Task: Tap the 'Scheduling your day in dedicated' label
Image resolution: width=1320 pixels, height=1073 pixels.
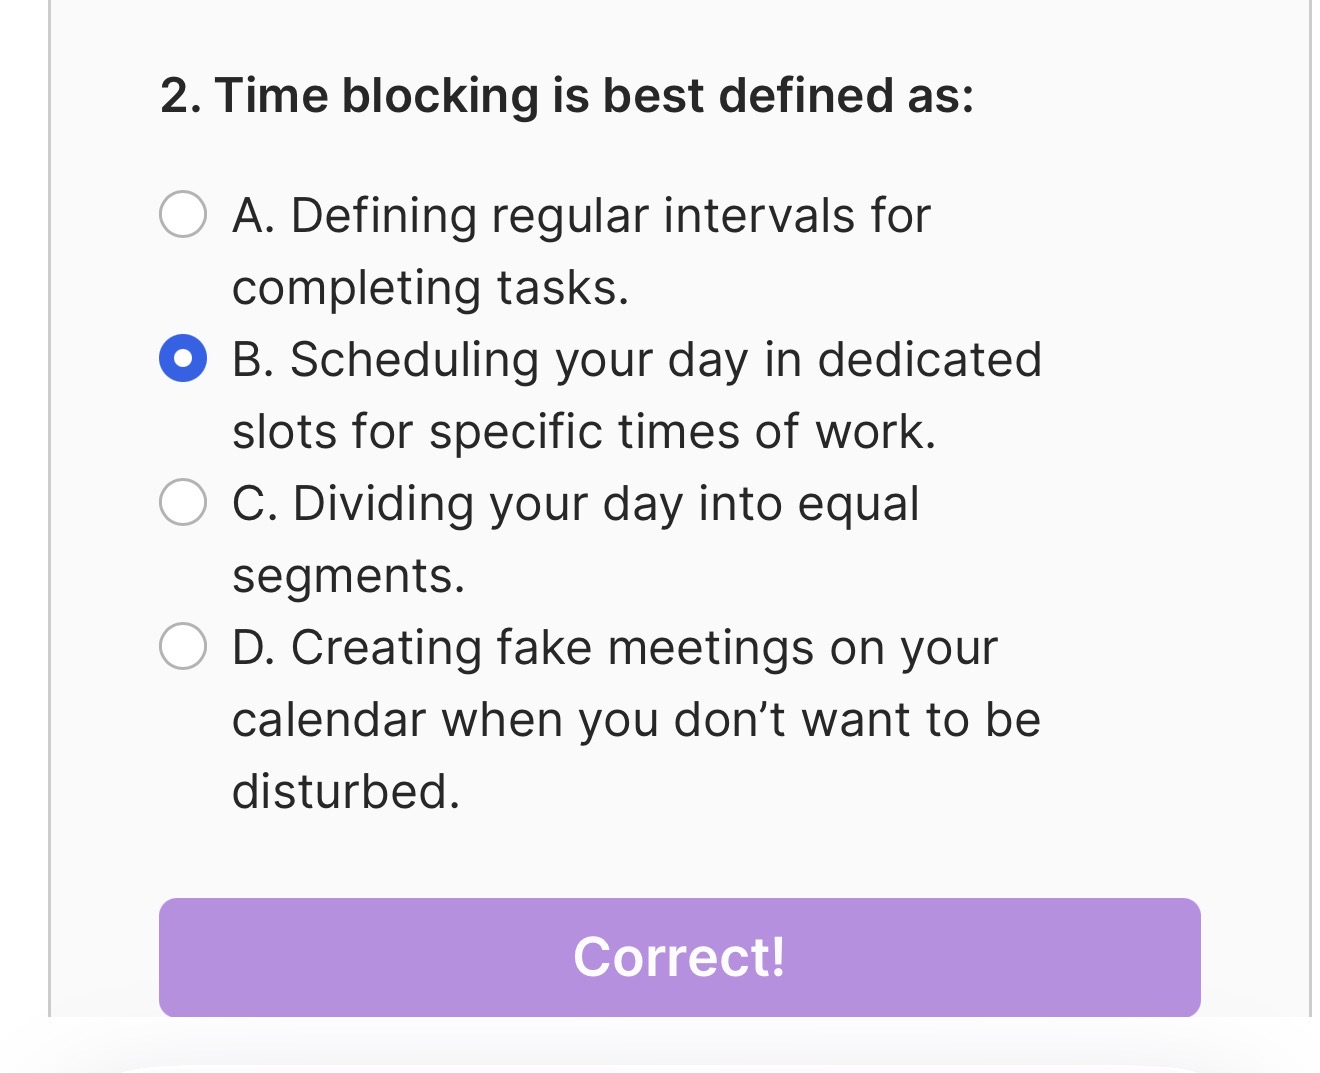Action: click(x=665, y=360)
